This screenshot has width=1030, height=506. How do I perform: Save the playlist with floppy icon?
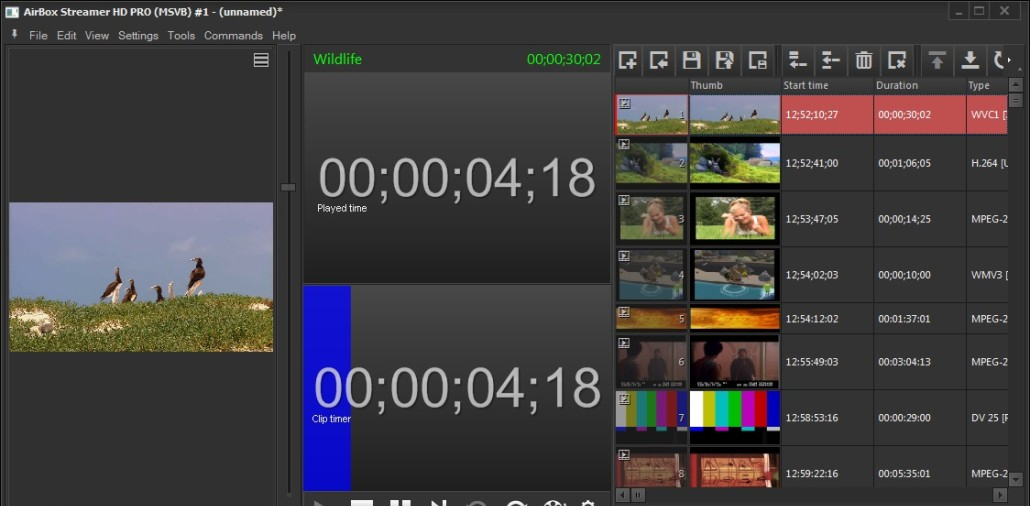point(692,60)
